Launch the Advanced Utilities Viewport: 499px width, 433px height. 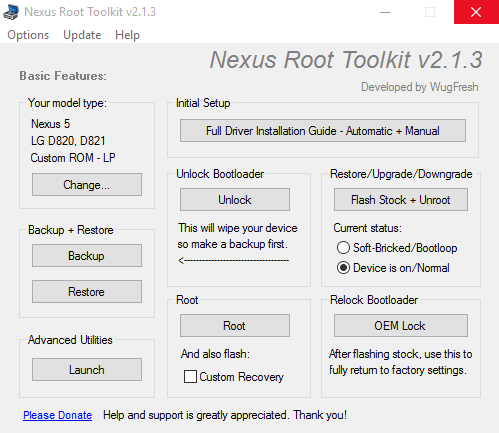[x=87, y=370]
